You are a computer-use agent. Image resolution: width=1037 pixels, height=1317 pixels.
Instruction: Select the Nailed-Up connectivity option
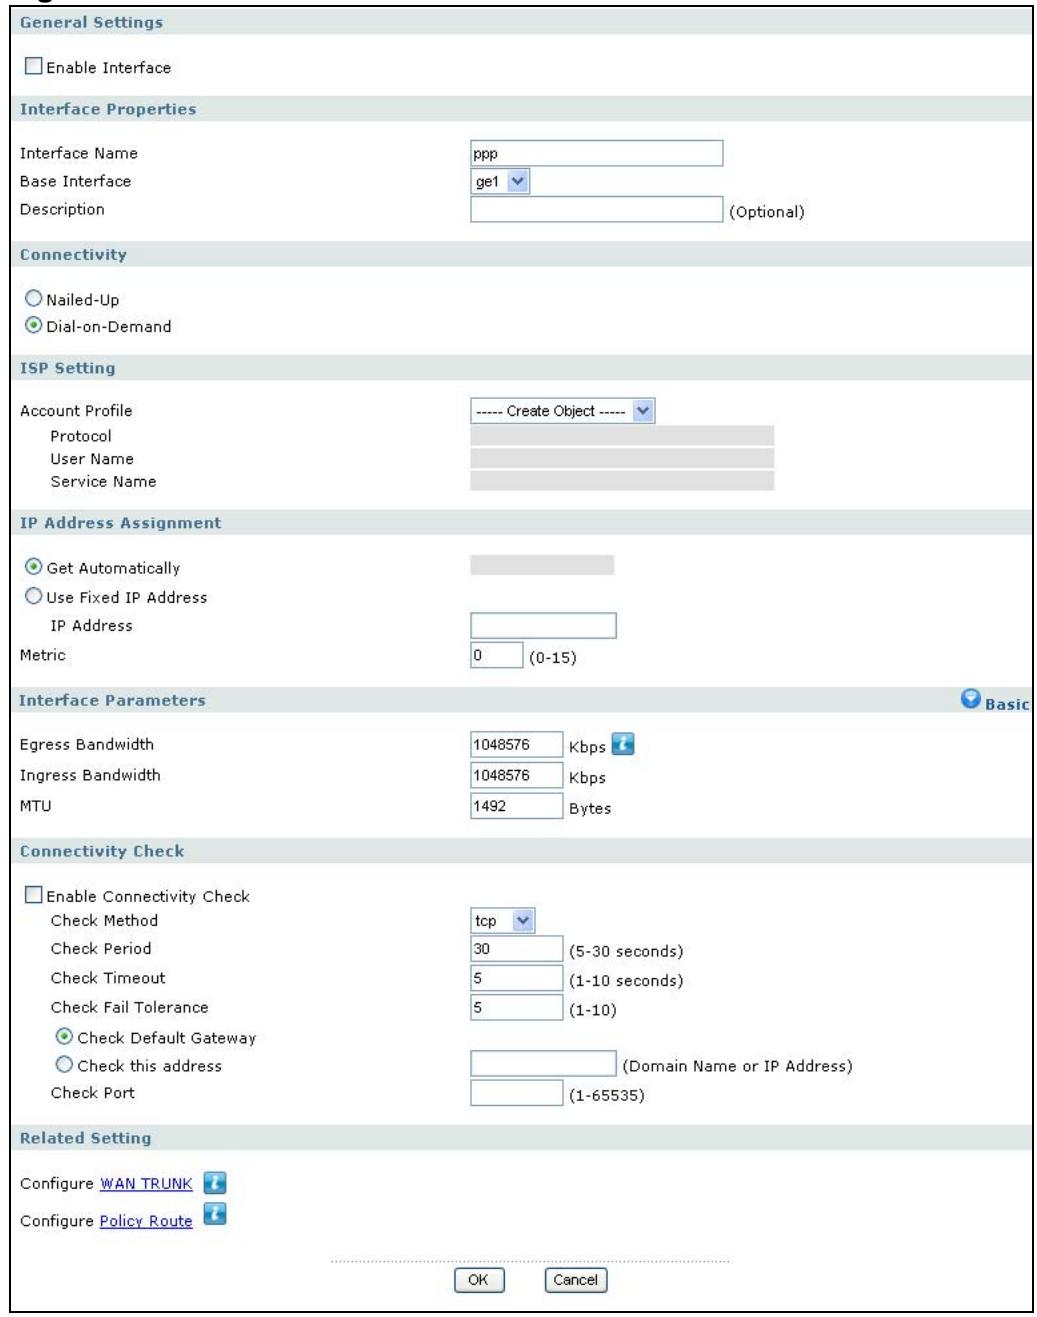click(34, 298)
